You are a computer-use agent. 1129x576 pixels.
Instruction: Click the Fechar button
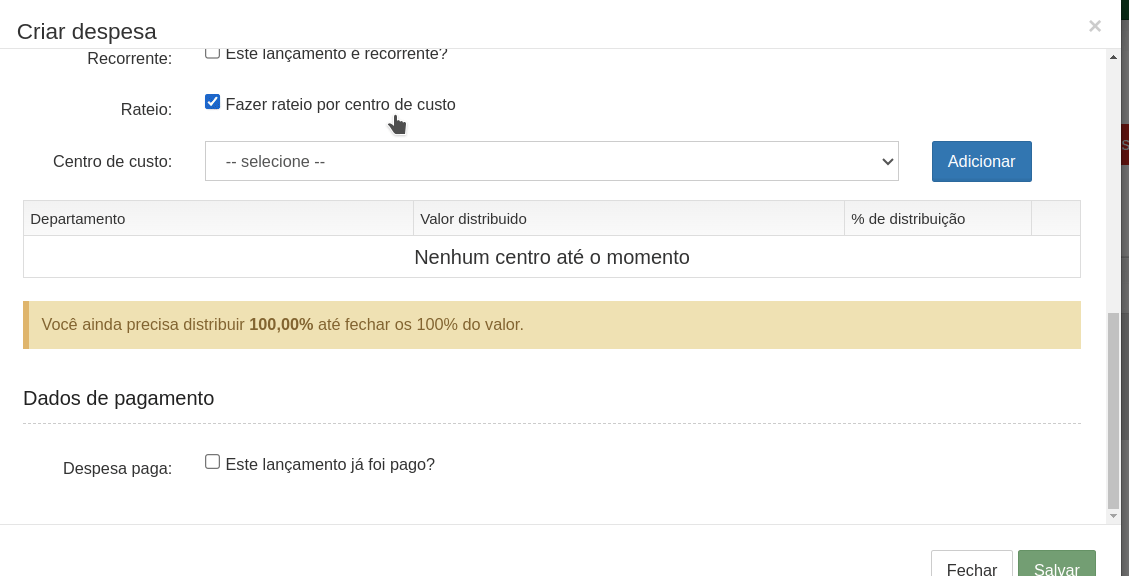pos(971,565)
